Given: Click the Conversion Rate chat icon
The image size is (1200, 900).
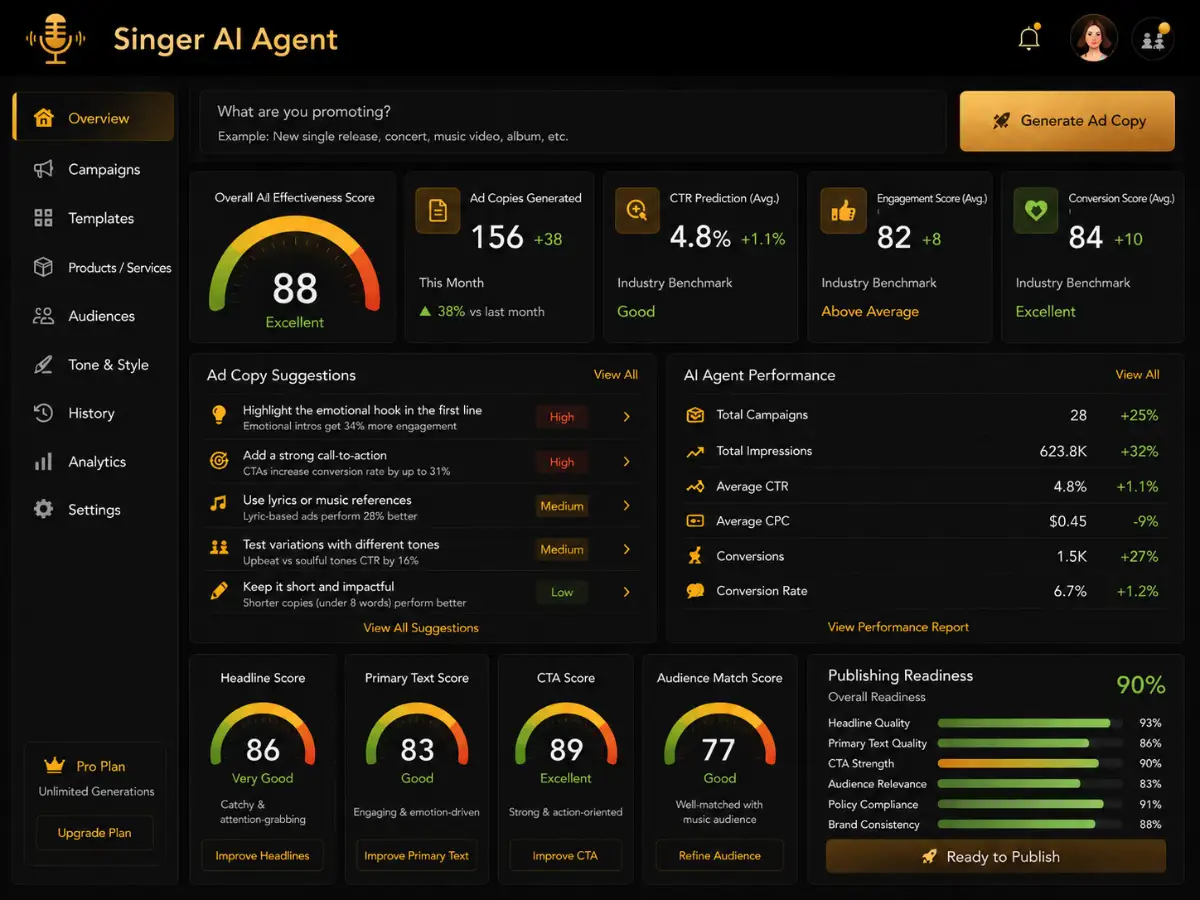Looking at the screenshot, I should pos(695,591).
